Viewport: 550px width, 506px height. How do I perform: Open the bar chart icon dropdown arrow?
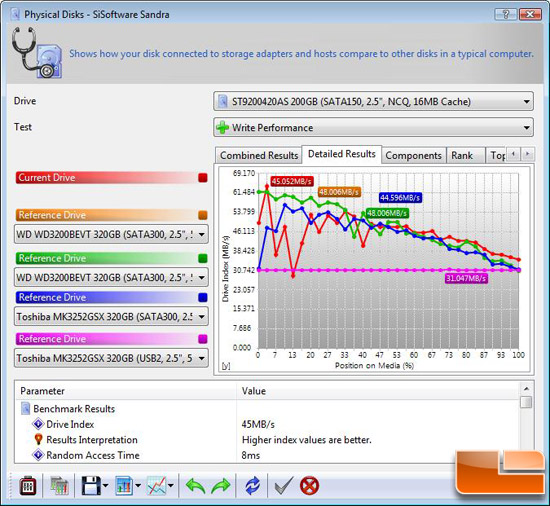[x=138, y=486]
